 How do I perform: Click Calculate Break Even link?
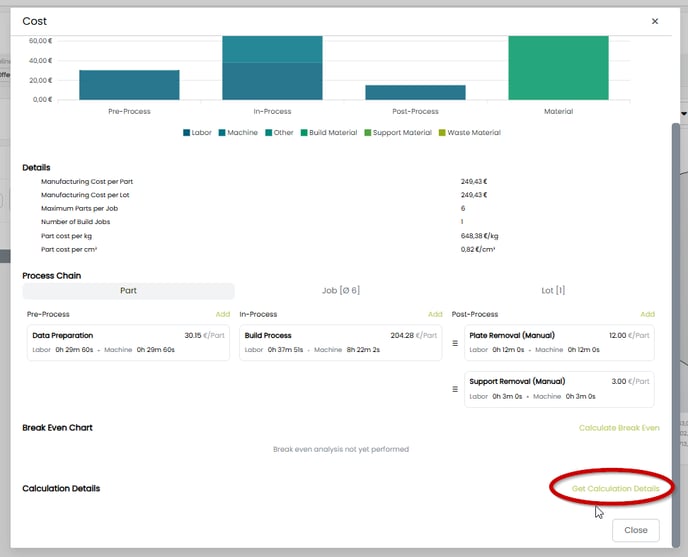tap(619, 428)
